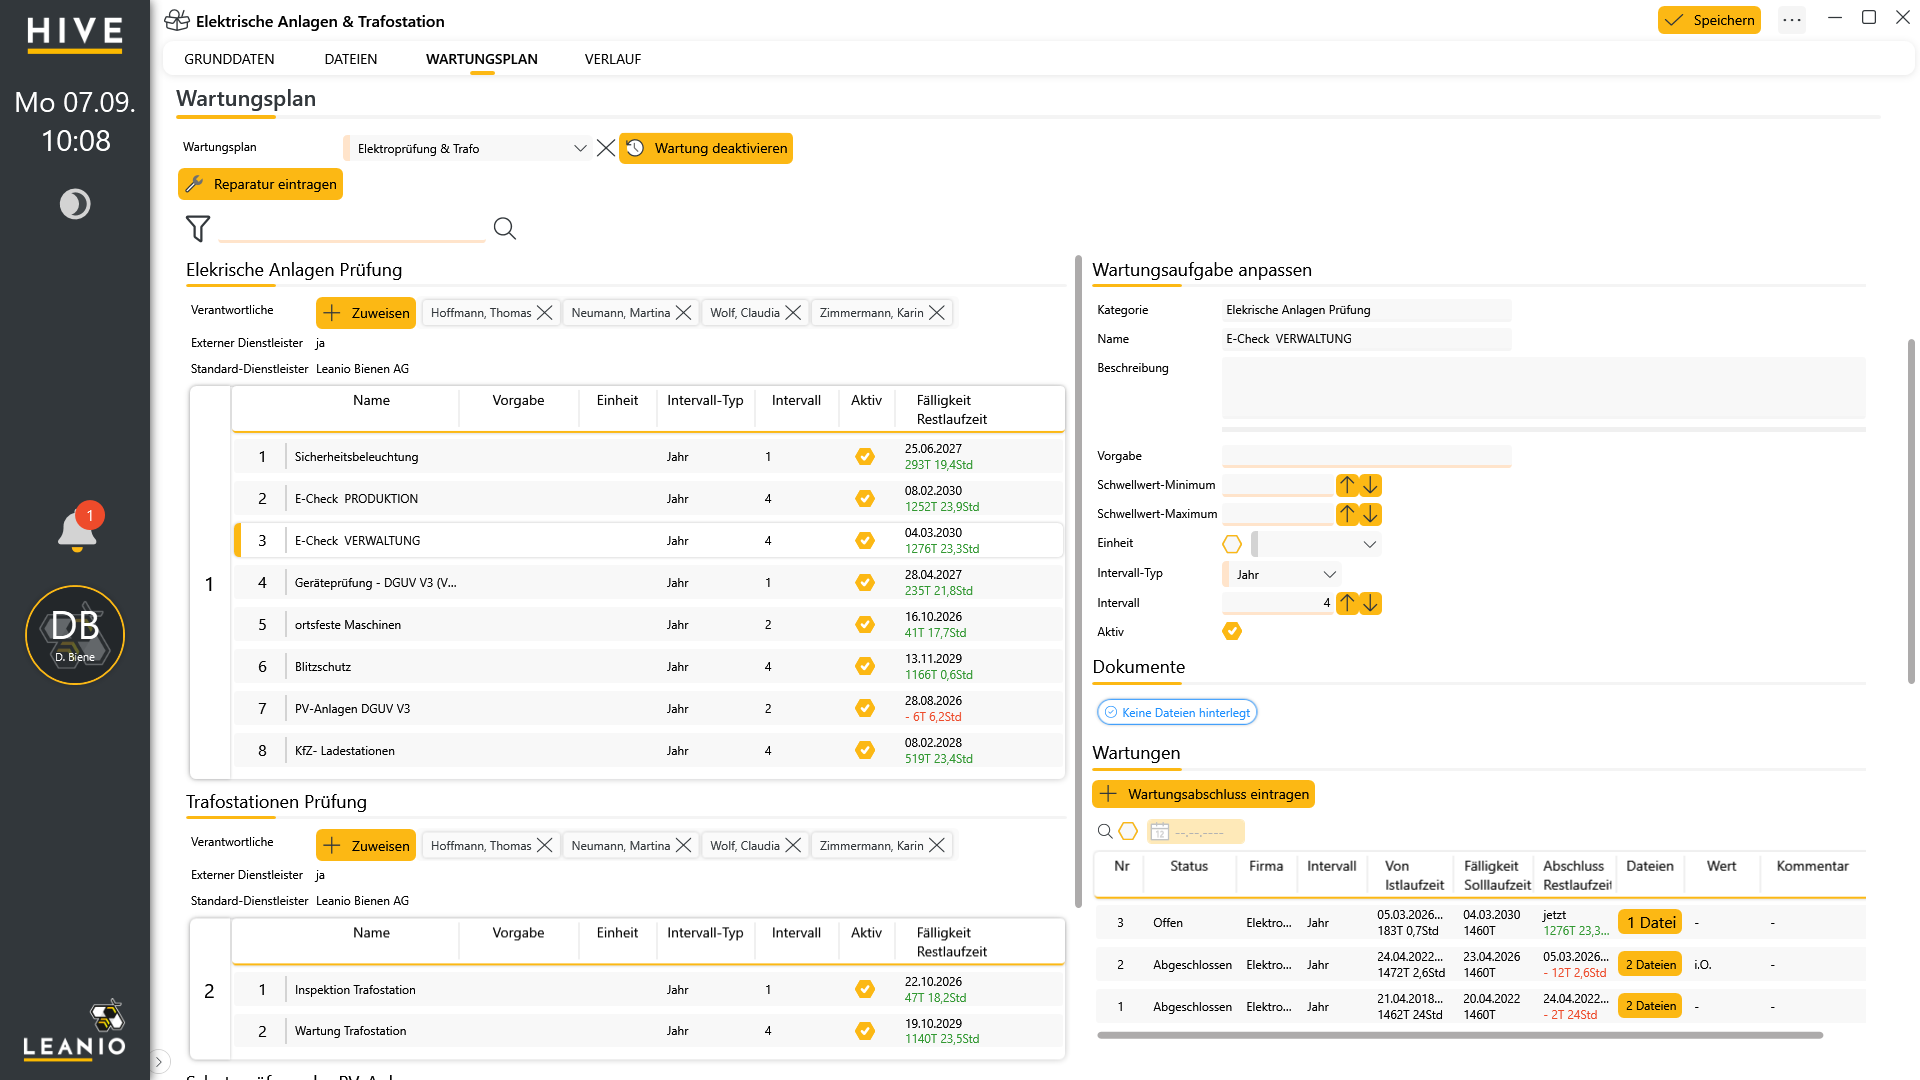
Task: Switch to DATEIEN tab
Action: [x=351, y=59]
